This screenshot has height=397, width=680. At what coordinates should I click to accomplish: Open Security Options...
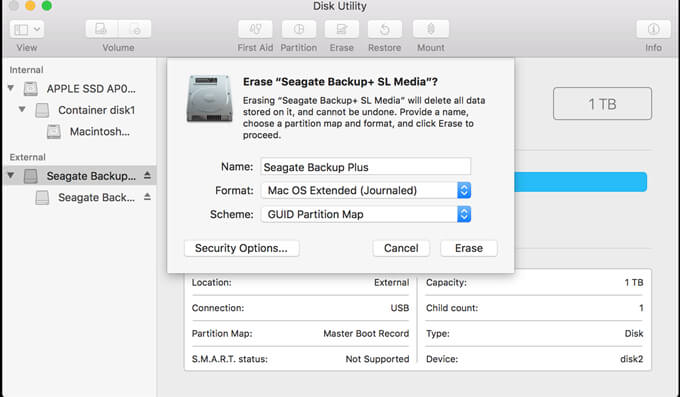[242, 248]
